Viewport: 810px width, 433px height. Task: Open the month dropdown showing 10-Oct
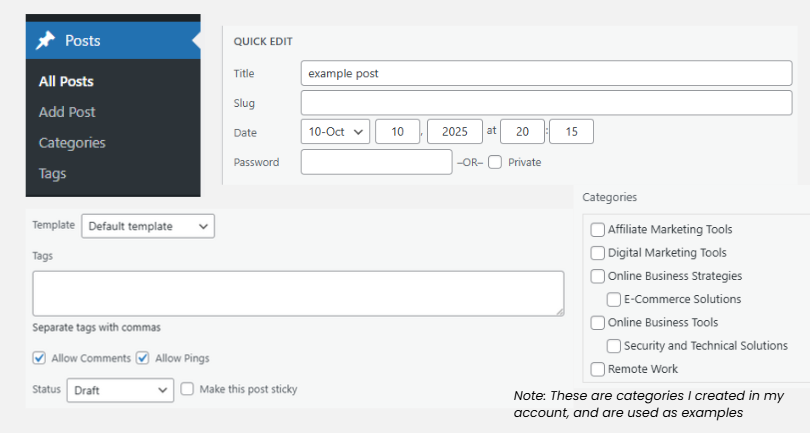pyautogui.click(x=335, y=132)
